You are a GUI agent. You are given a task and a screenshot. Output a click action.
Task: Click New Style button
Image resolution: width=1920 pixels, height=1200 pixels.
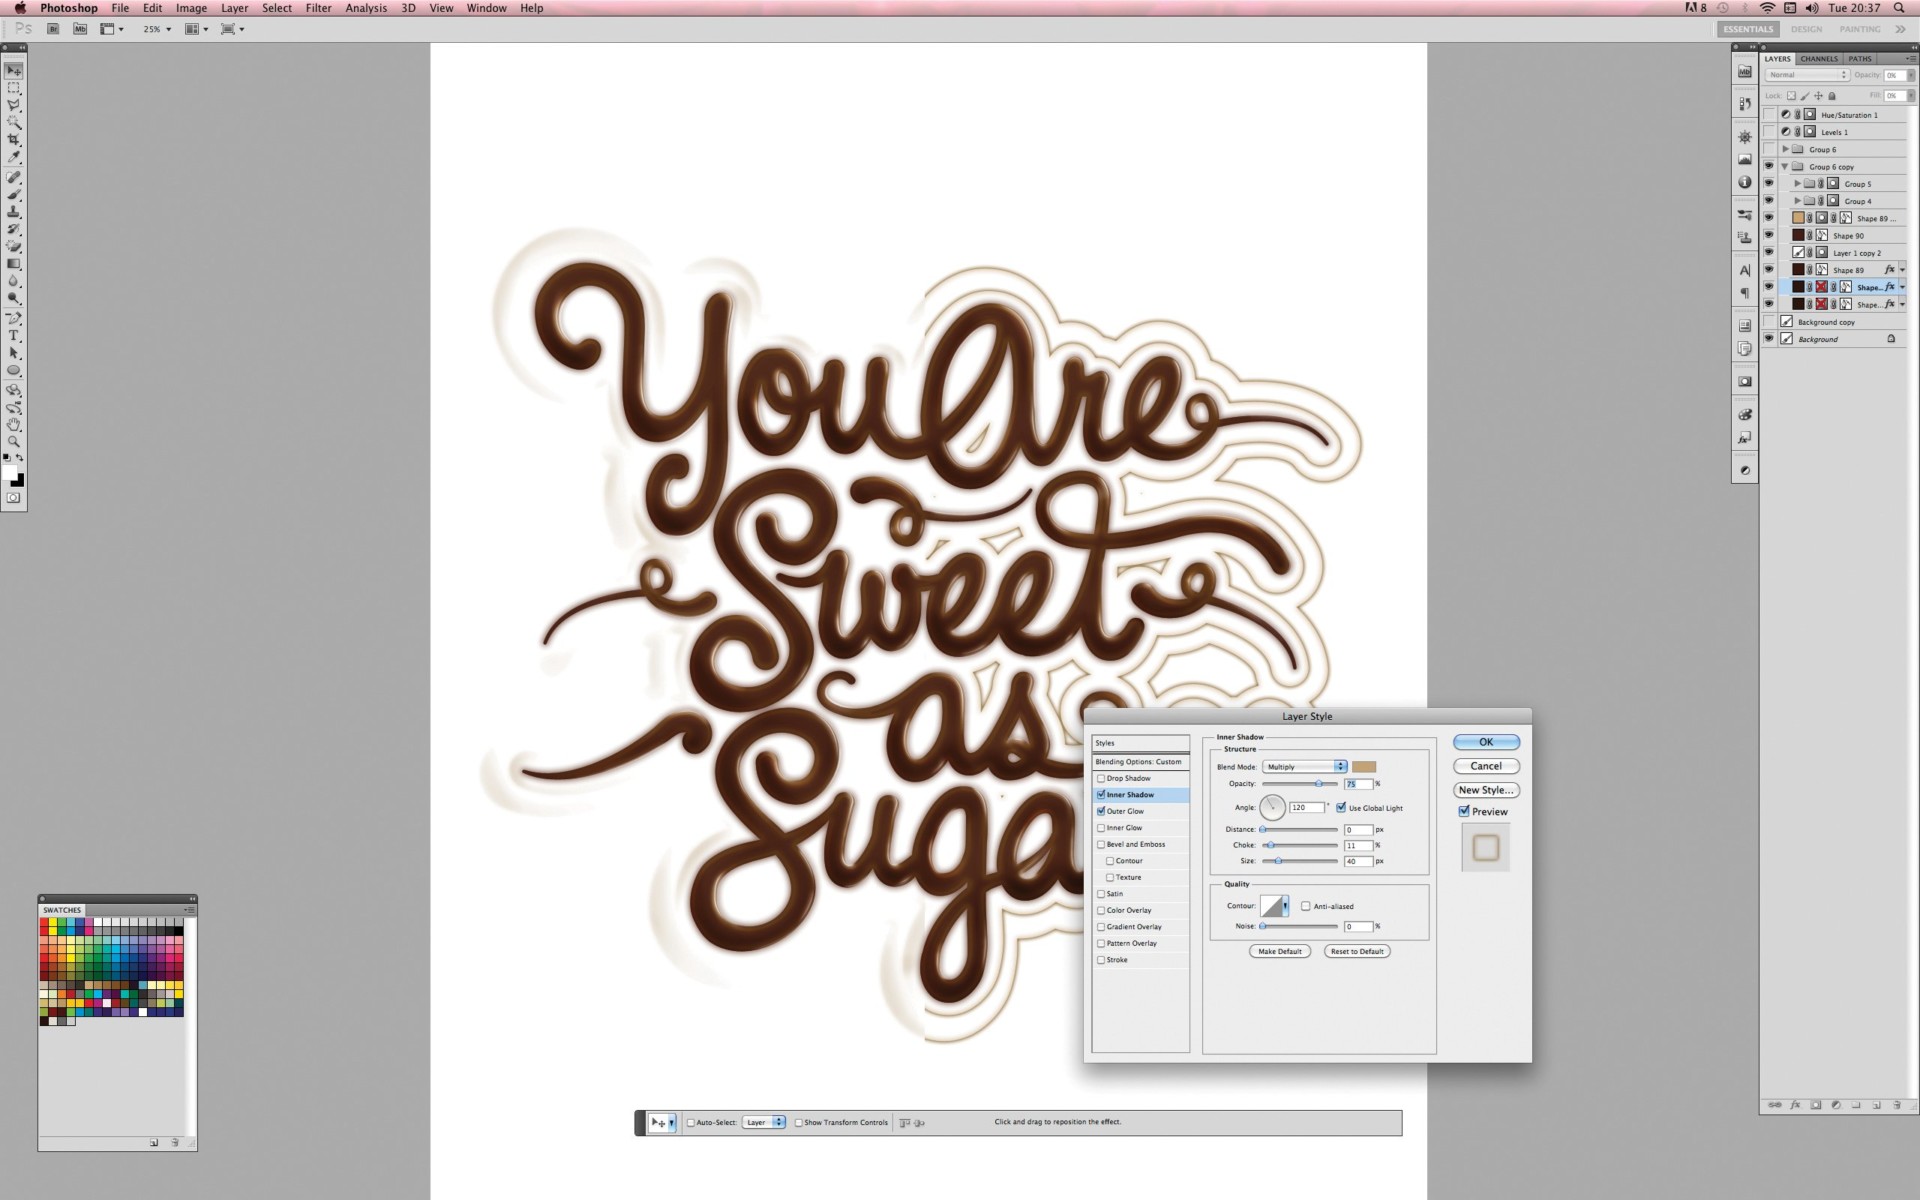1486,789
